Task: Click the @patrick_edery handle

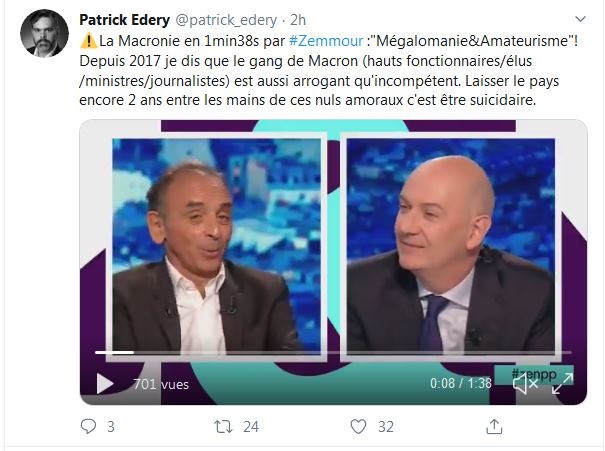Action: coord(226,20)
